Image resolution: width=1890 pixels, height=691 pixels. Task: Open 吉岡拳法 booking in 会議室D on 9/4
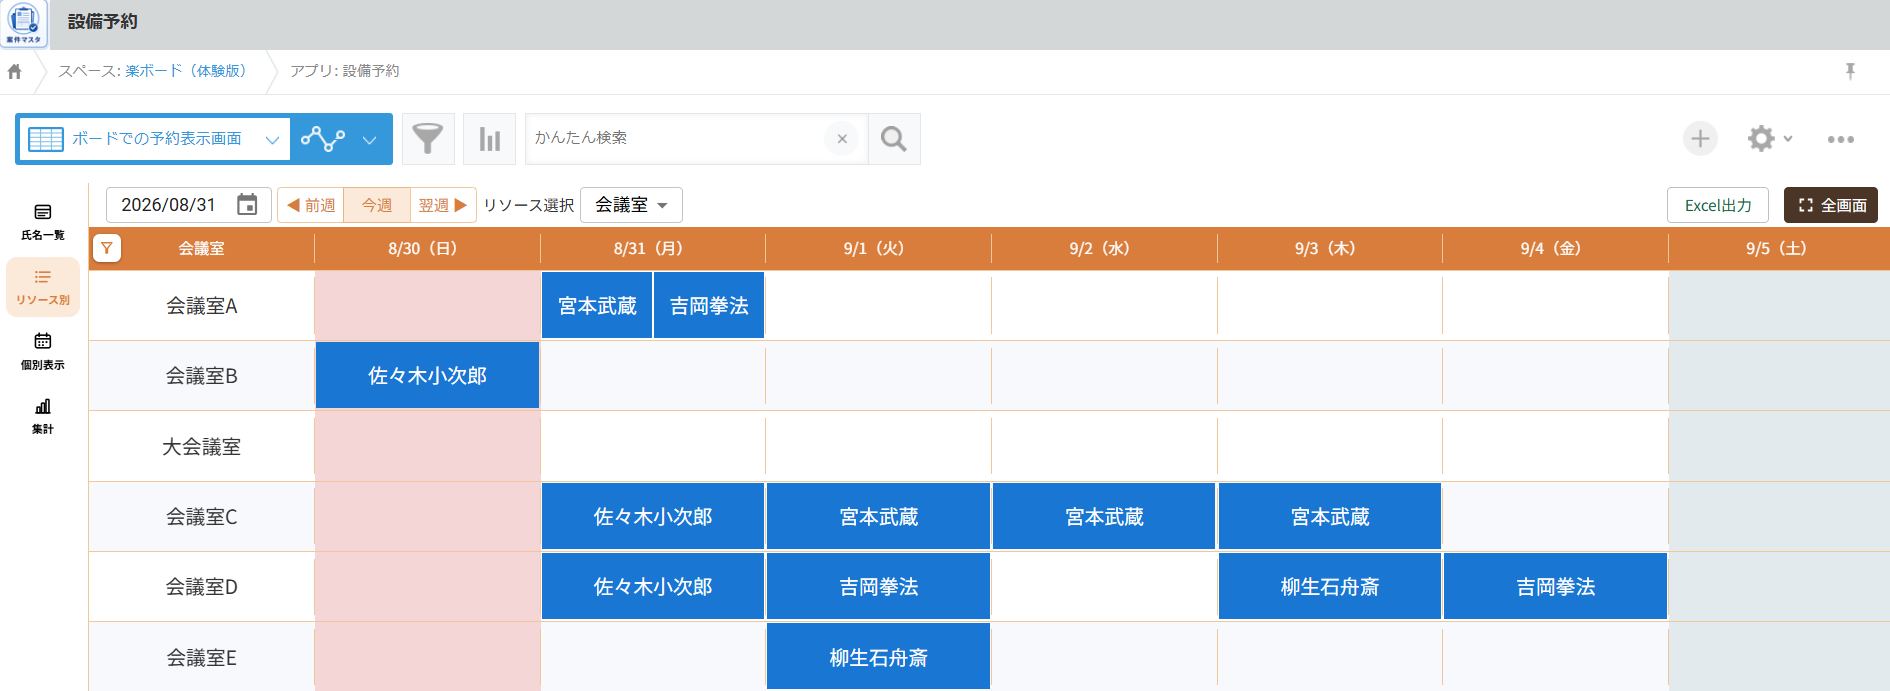point(1555,587)
